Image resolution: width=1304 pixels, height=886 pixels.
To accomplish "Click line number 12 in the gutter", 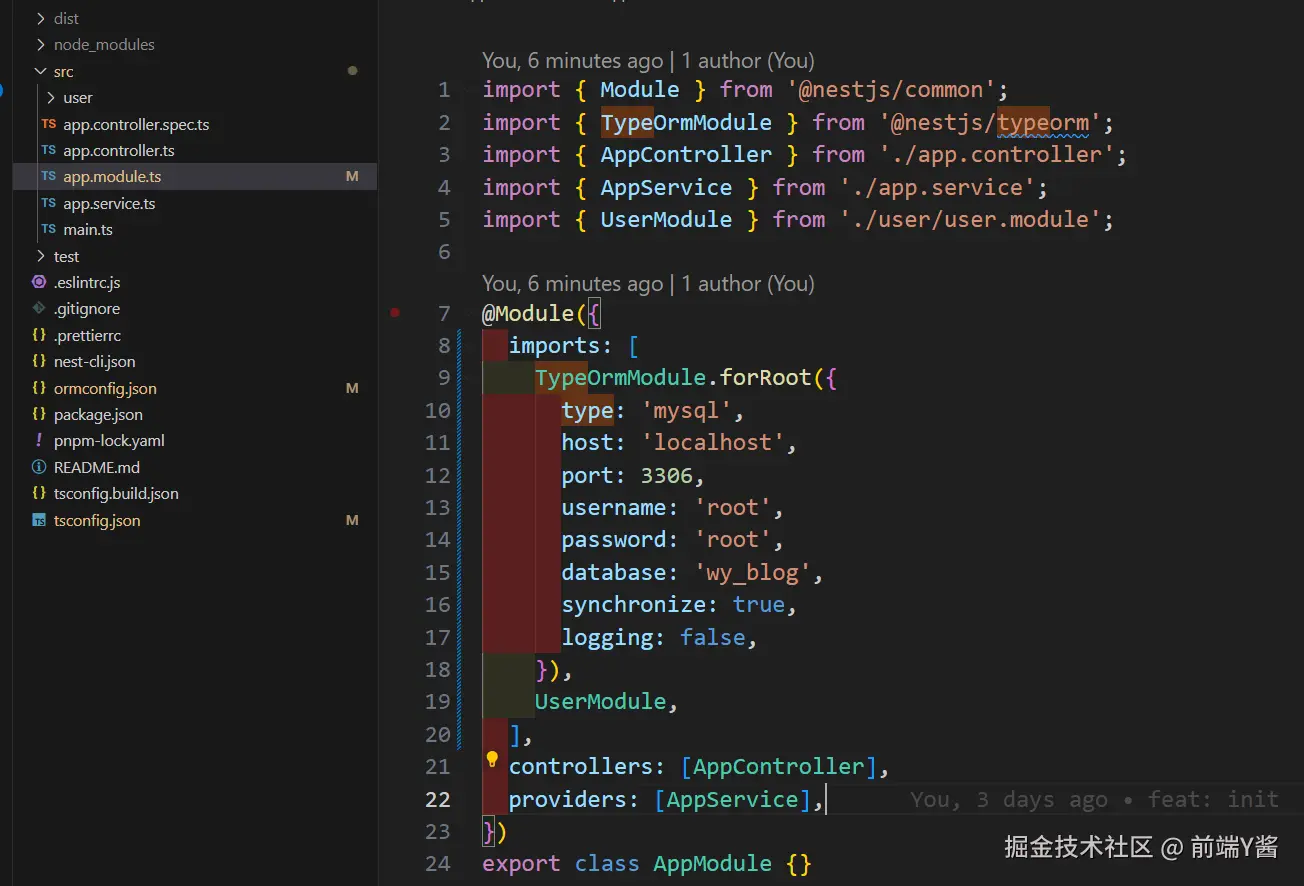I will pos(438,475).
